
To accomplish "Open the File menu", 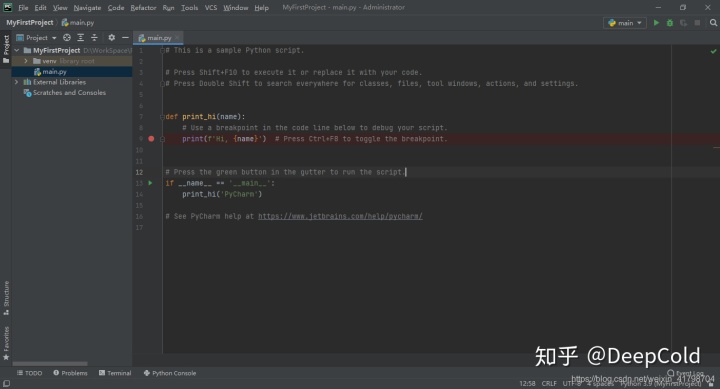I will (x=23, y=7).
